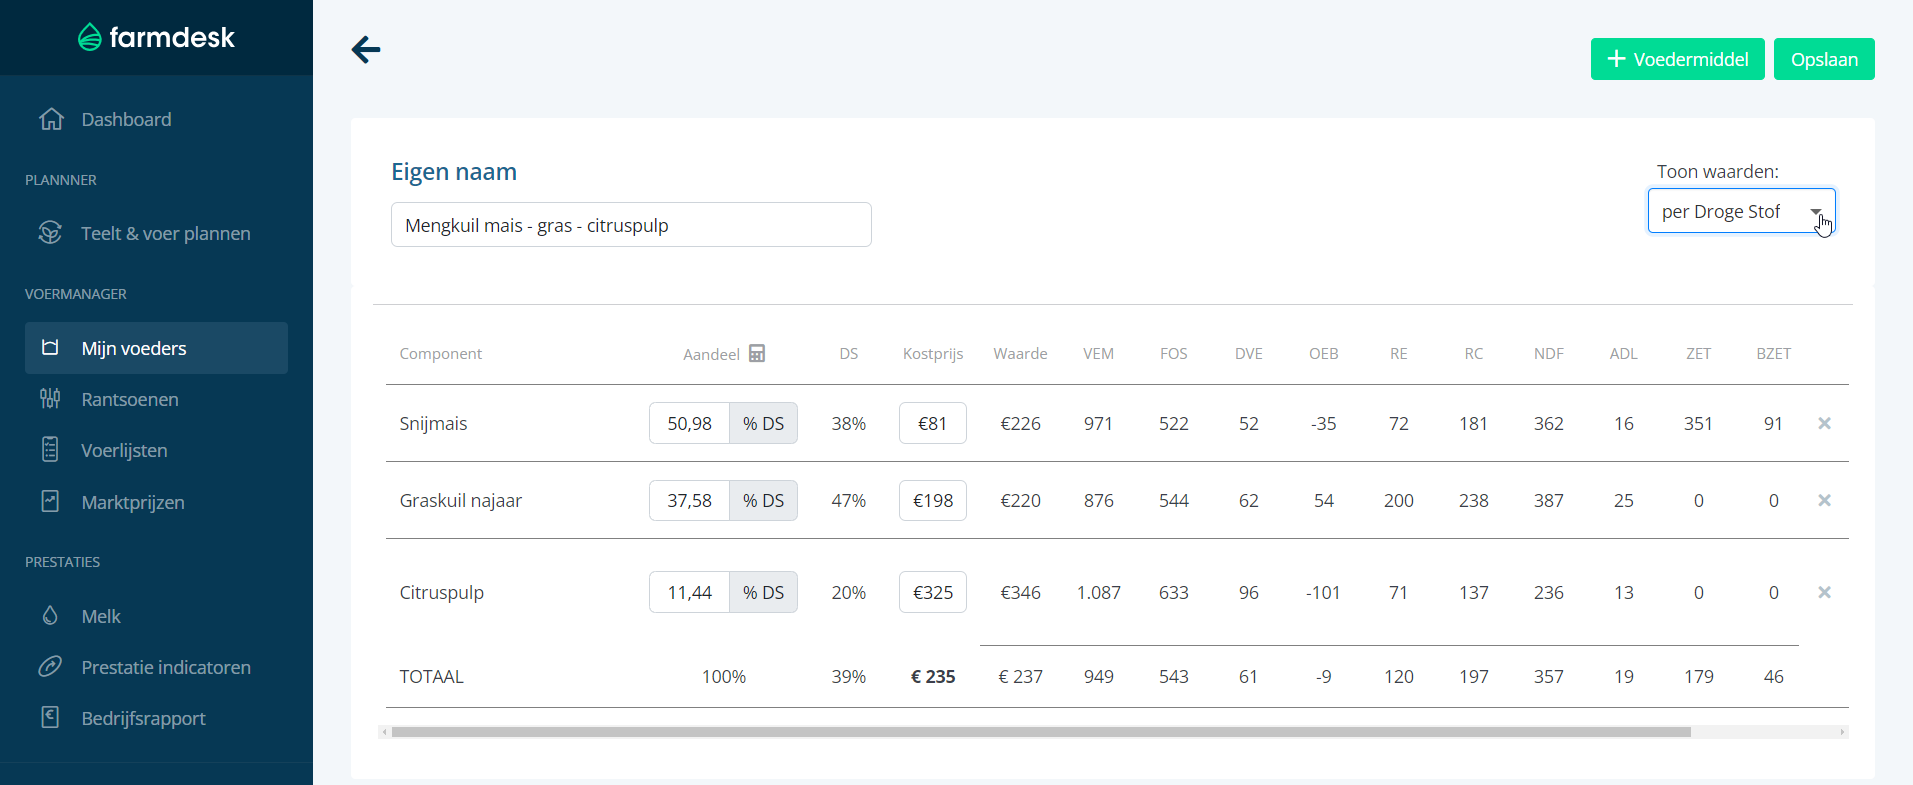Toggle the % DS unit for Citruspulp
Screen dimensions: 1913x785
tap(763, 592)
